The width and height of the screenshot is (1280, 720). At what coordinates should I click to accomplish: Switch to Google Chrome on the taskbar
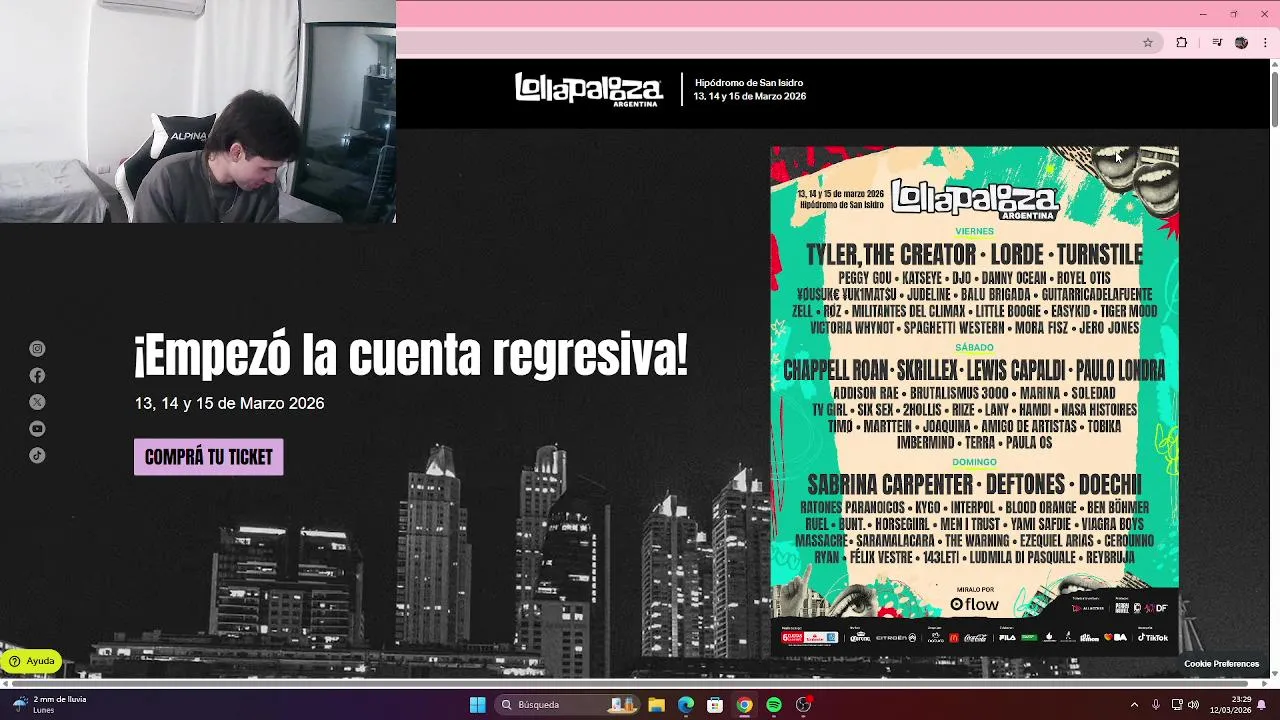click(x=744, y=705)
